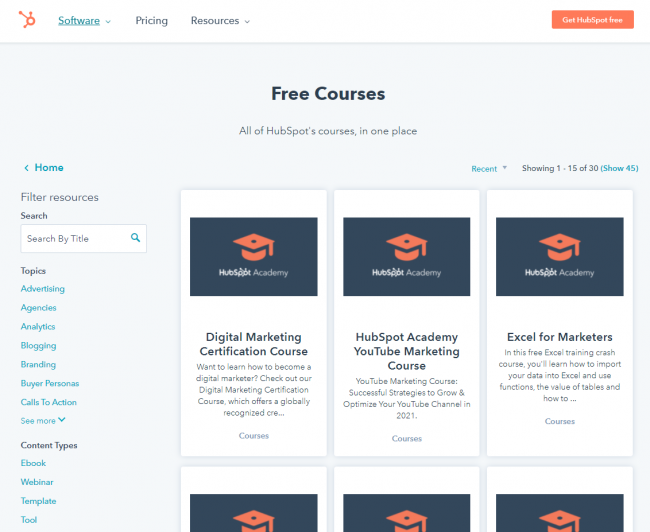Filter by Analytics topic
Viewport: 650px width, 532px height.
pos(38,327)
